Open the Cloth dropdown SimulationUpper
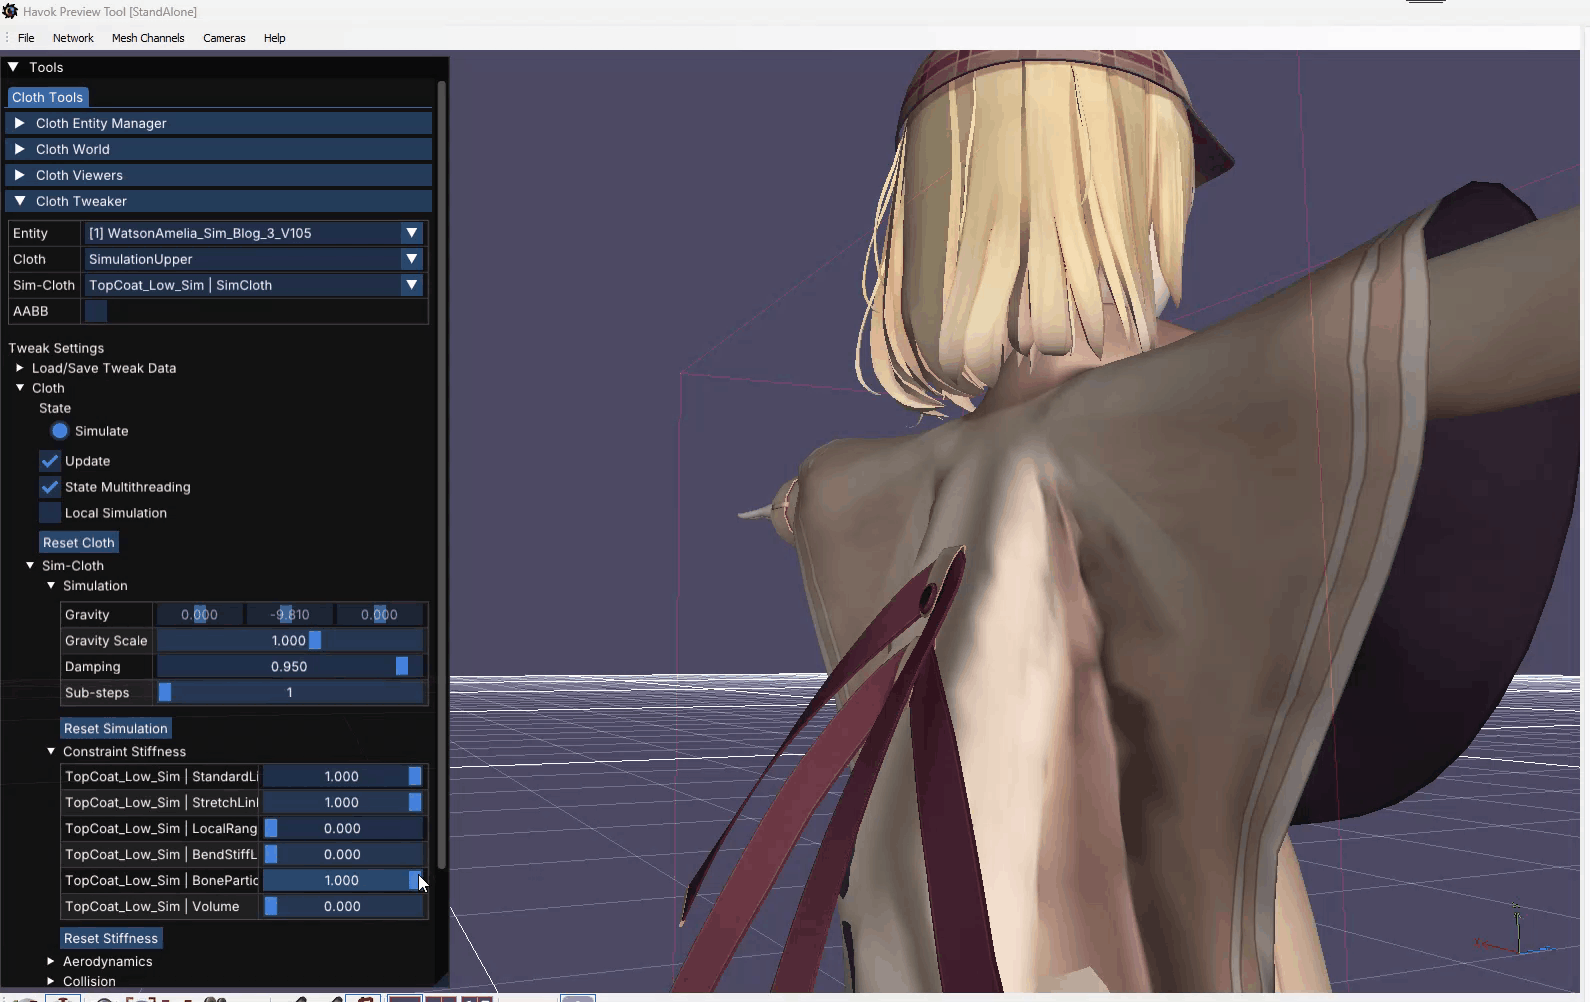The image size is (1590, 1002). [x=254, y=259]
